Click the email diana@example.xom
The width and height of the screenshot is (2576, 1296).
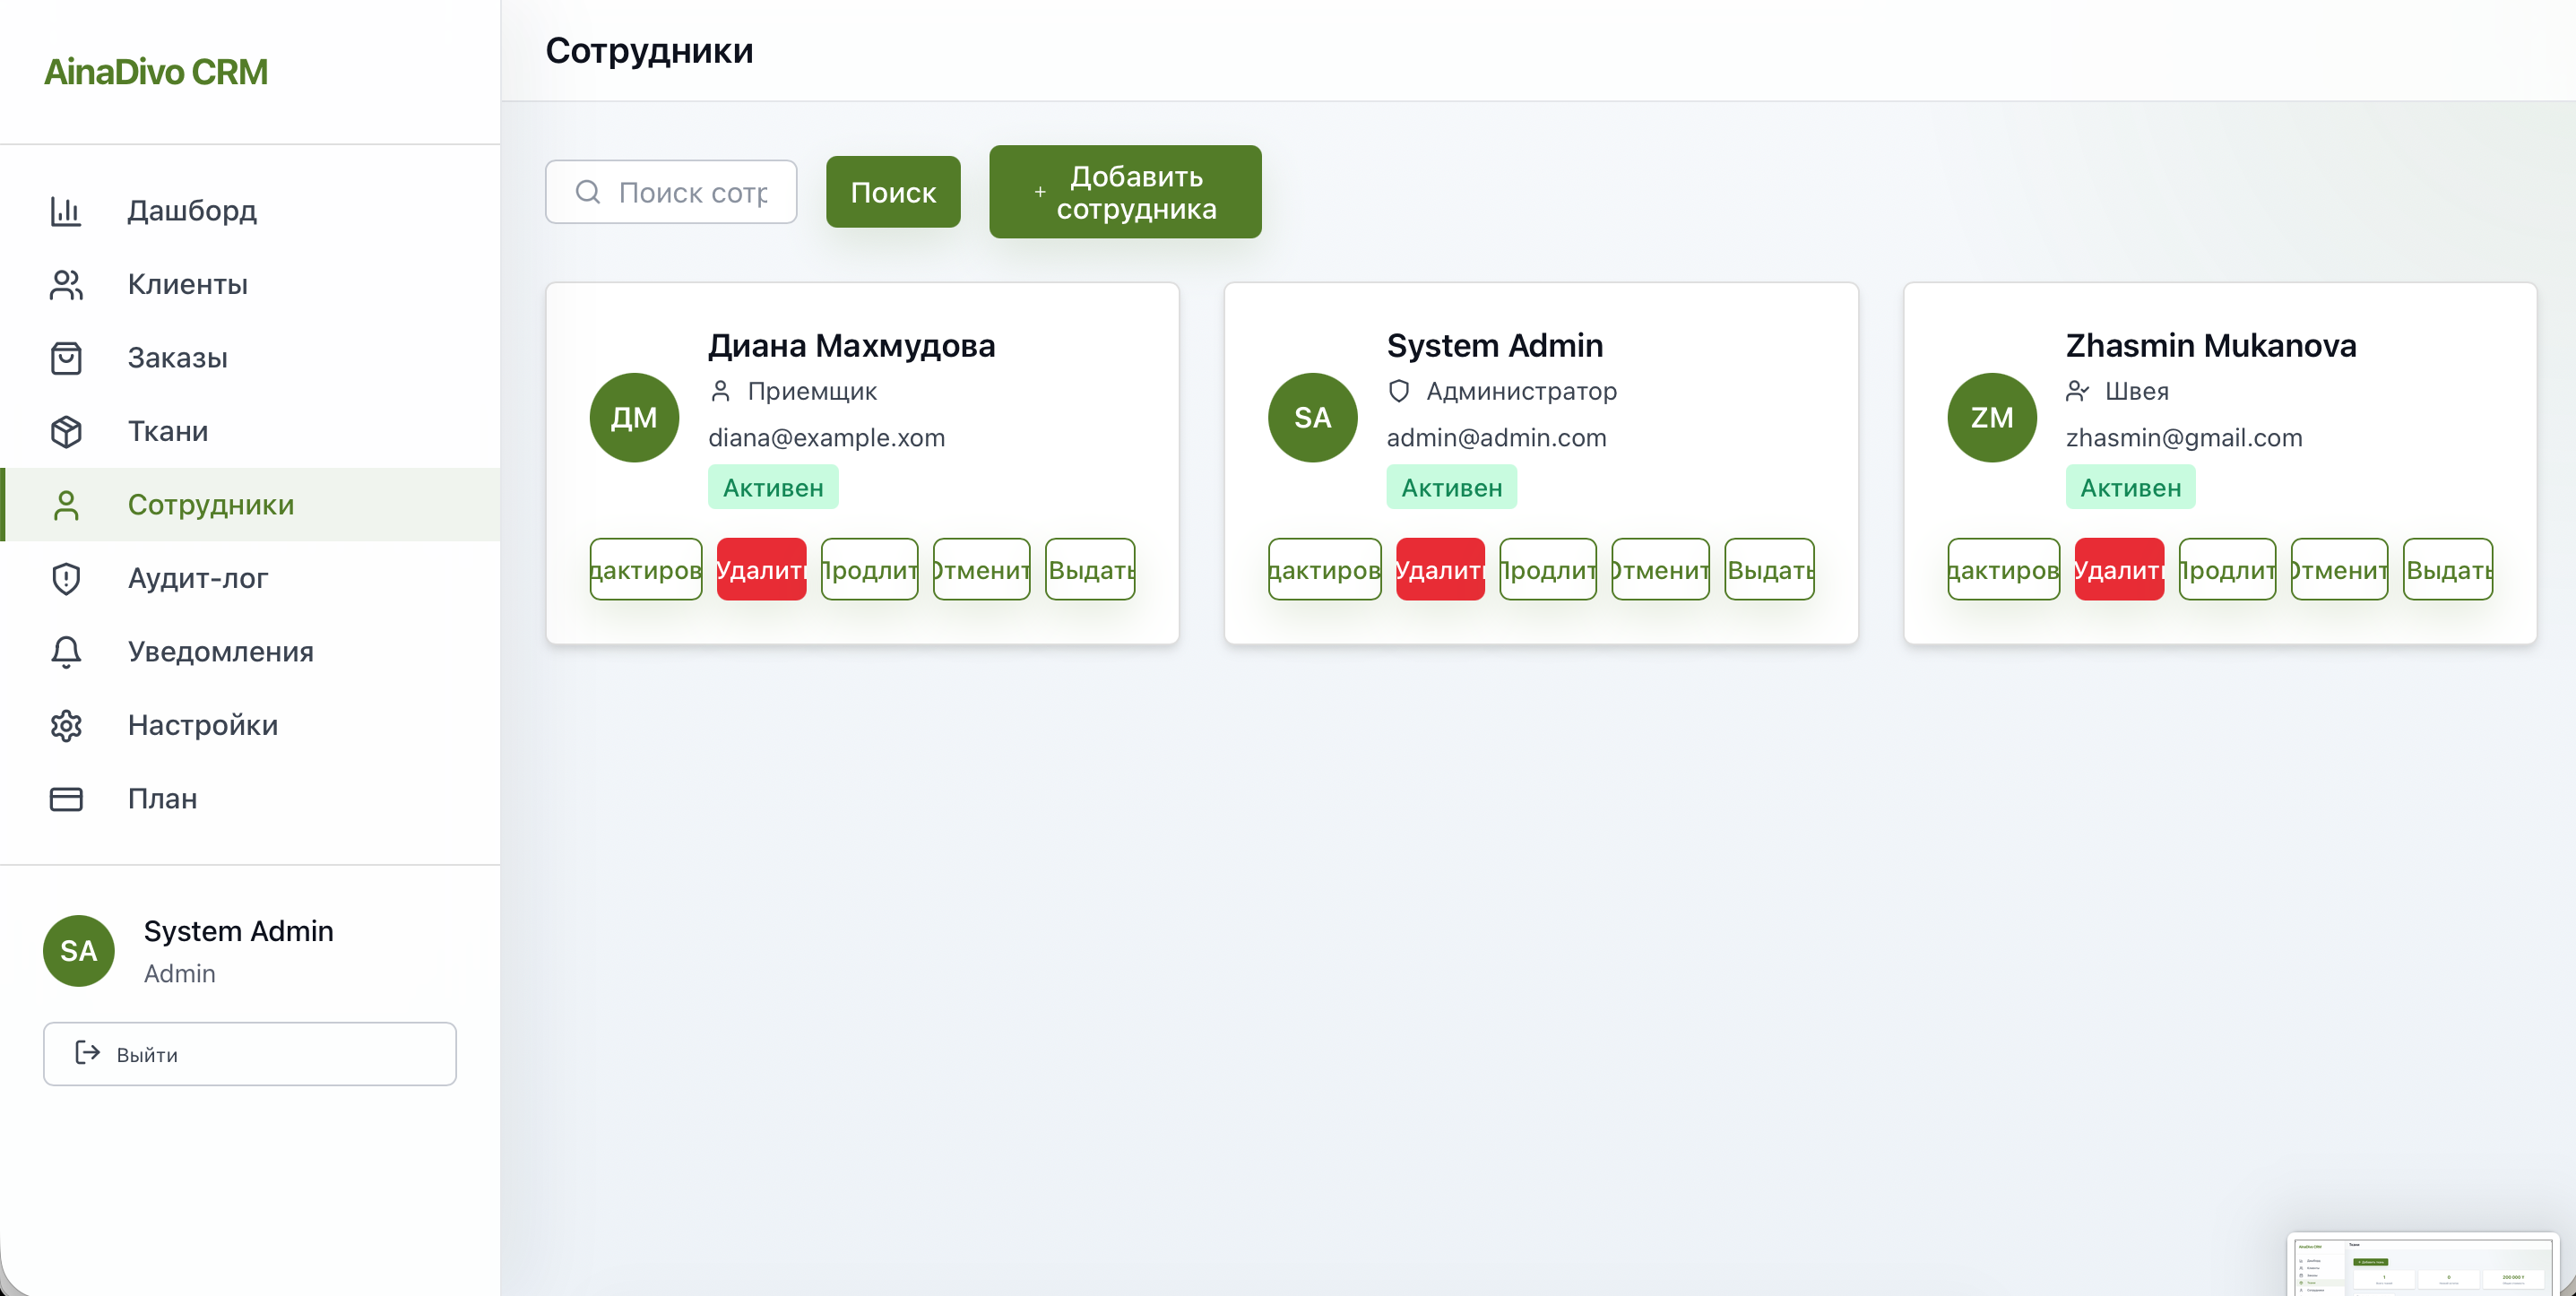click(x=826, y=438)
